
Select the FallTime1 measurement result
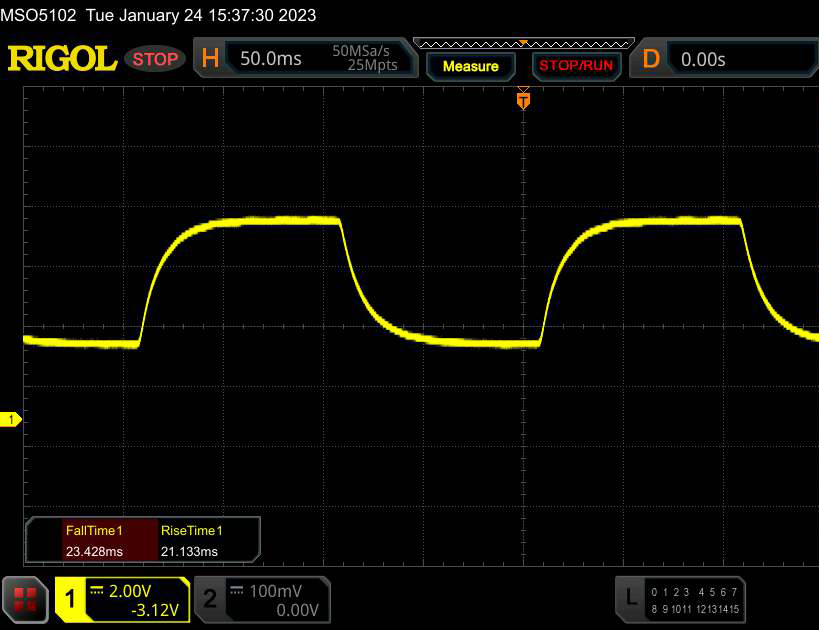pos(92,541)
